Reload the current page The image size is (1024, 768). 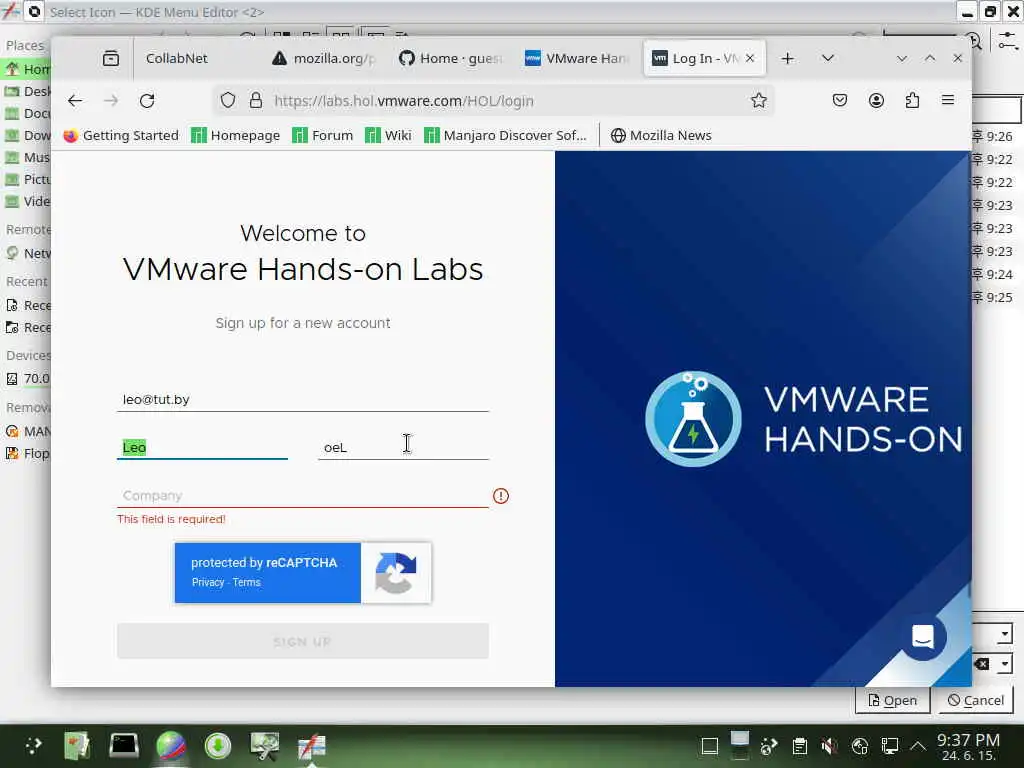147,101
